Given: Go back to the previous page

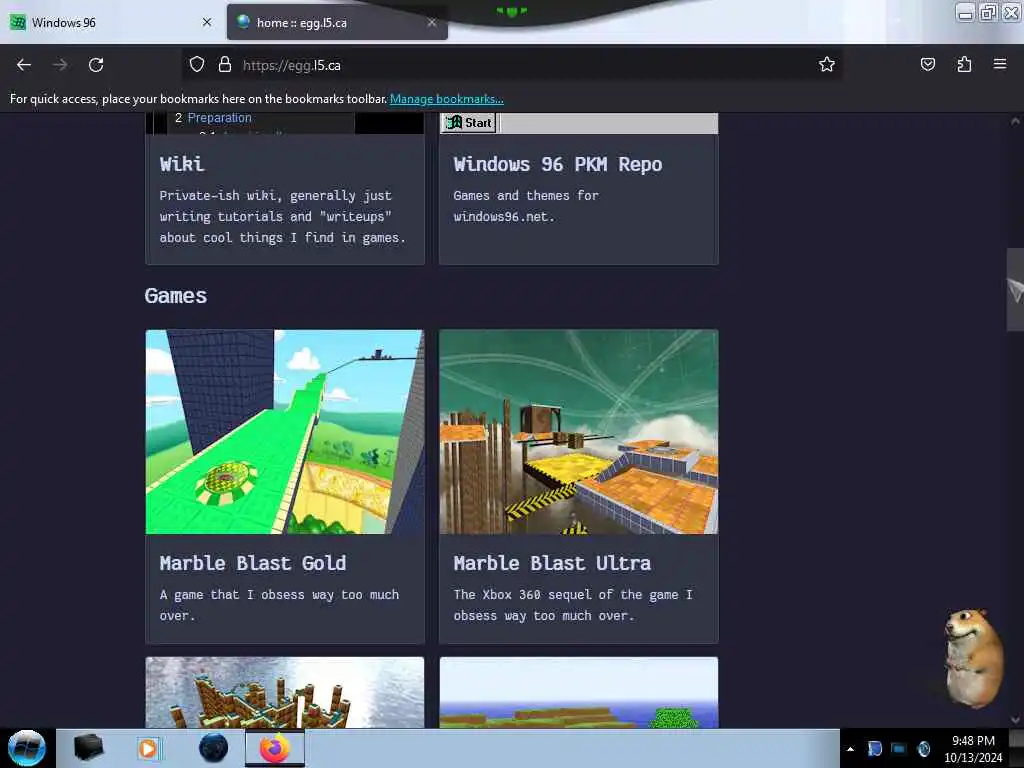Looking at the screenshot, I should pos(24,65).
